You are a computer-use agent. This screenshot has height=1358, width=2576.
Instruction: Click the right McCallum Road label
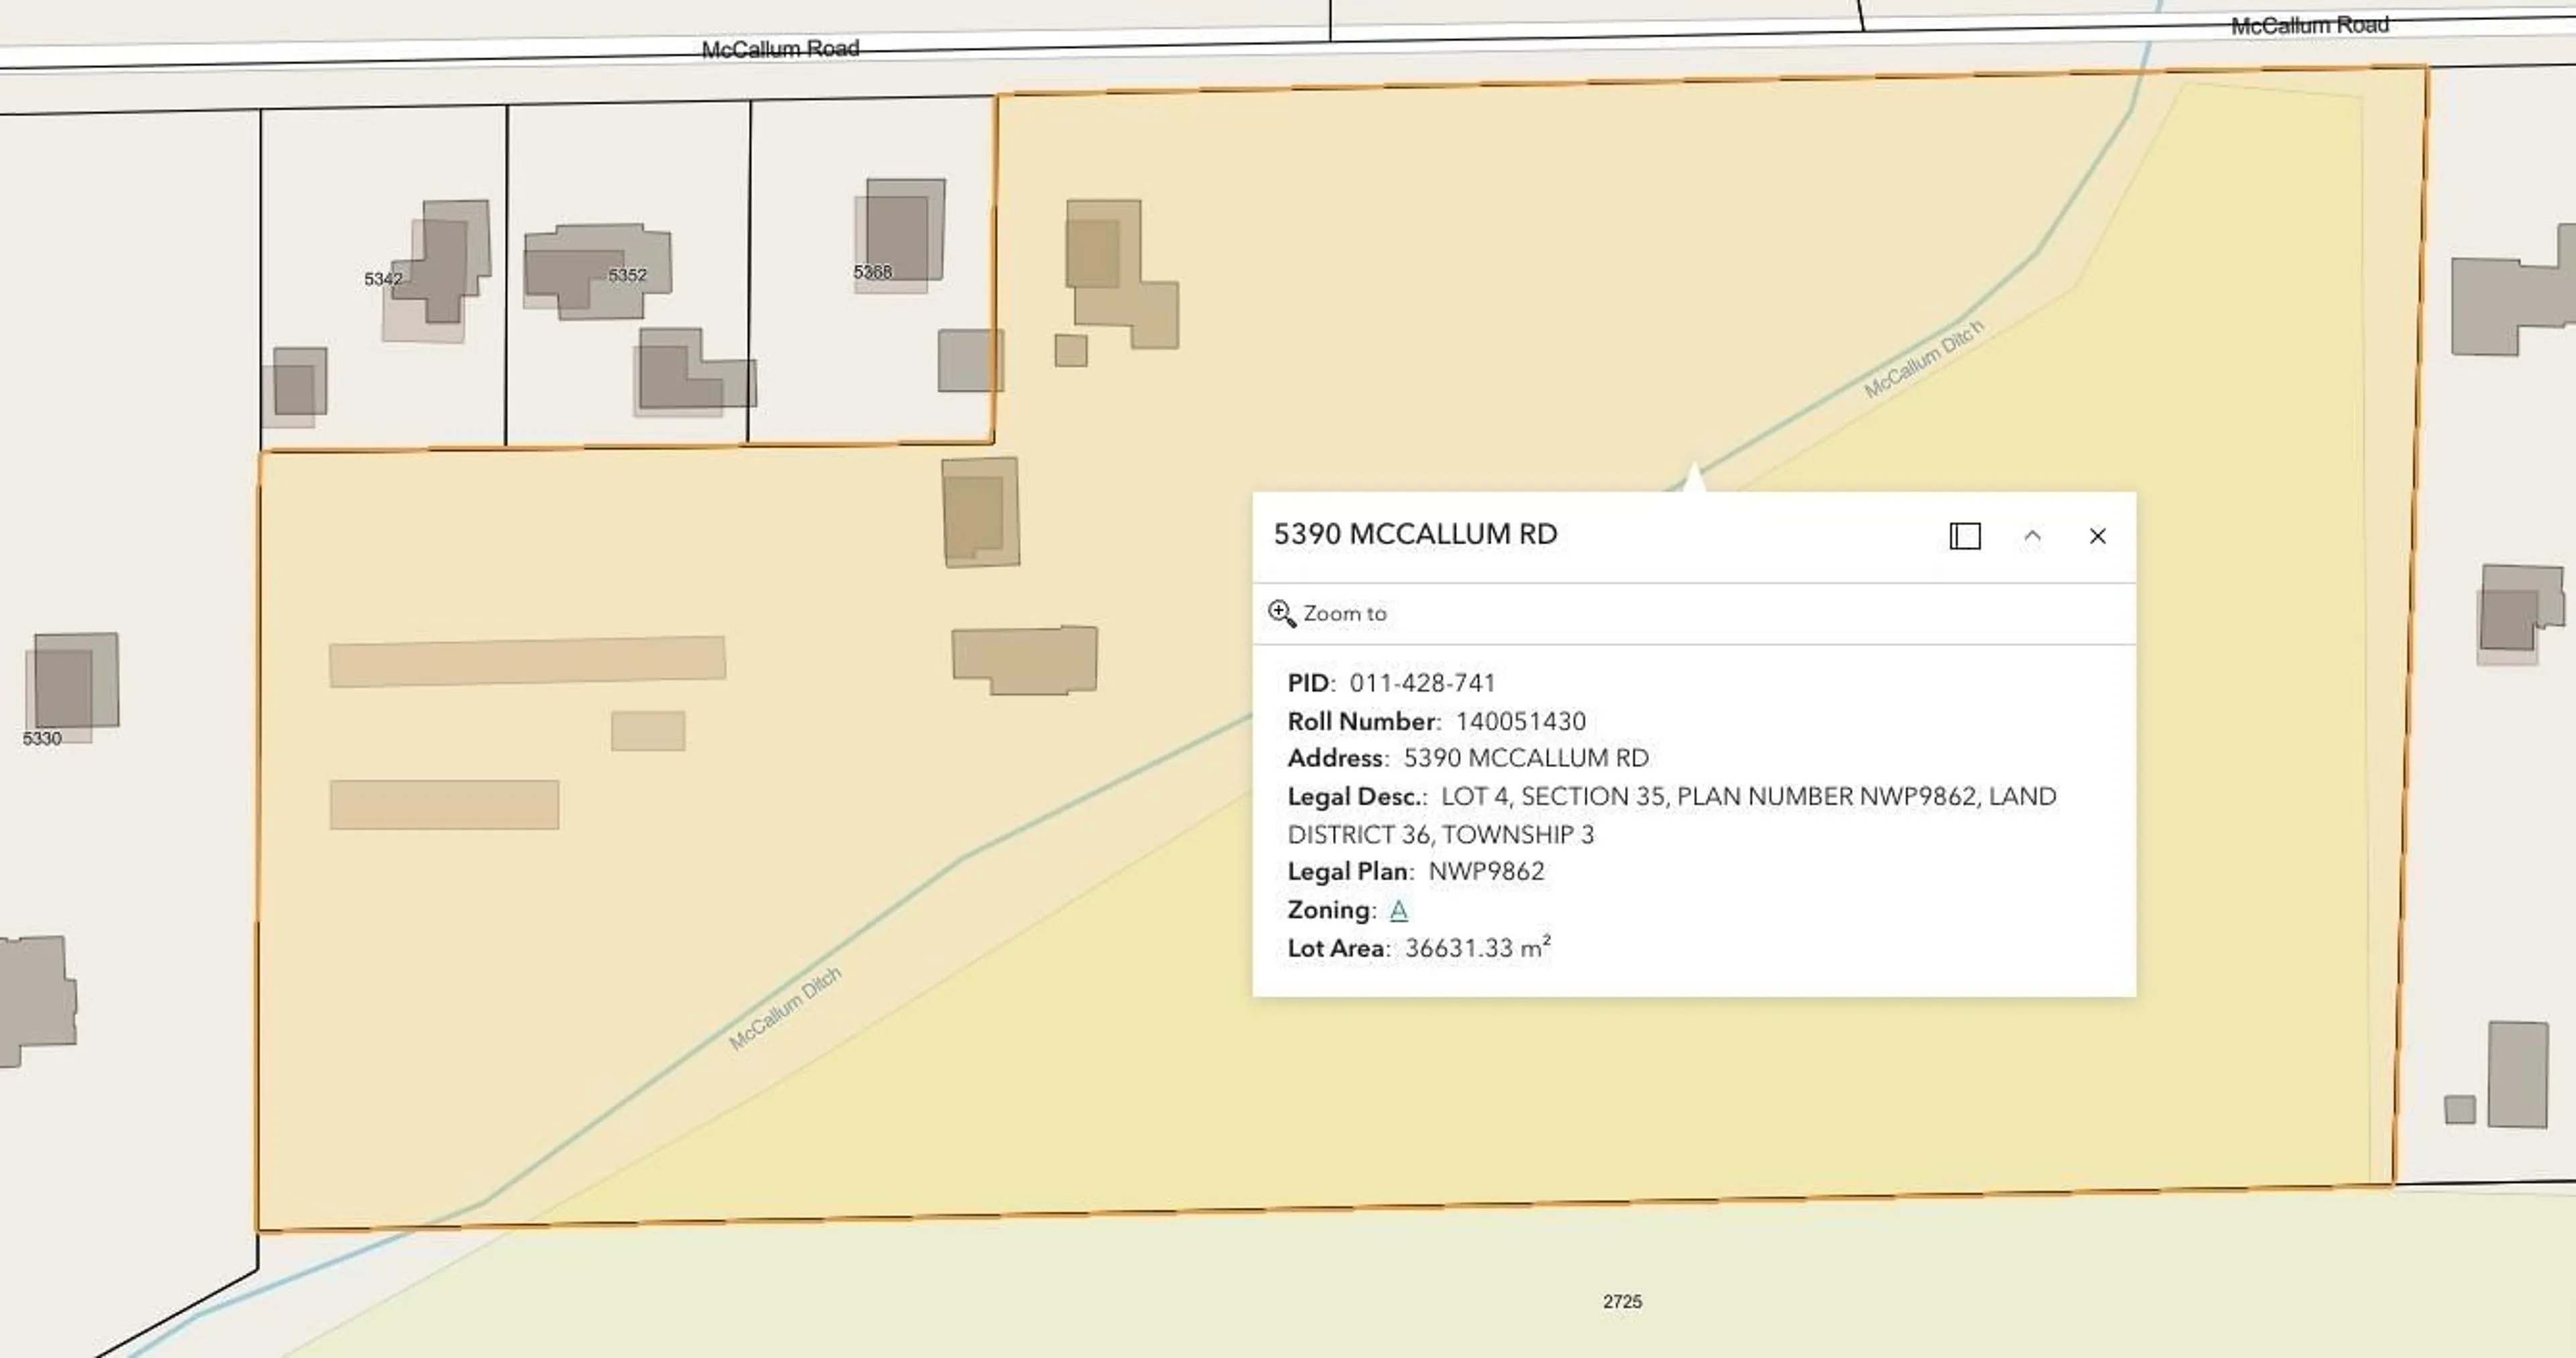pyautogui.click(x=2310, y=25)
